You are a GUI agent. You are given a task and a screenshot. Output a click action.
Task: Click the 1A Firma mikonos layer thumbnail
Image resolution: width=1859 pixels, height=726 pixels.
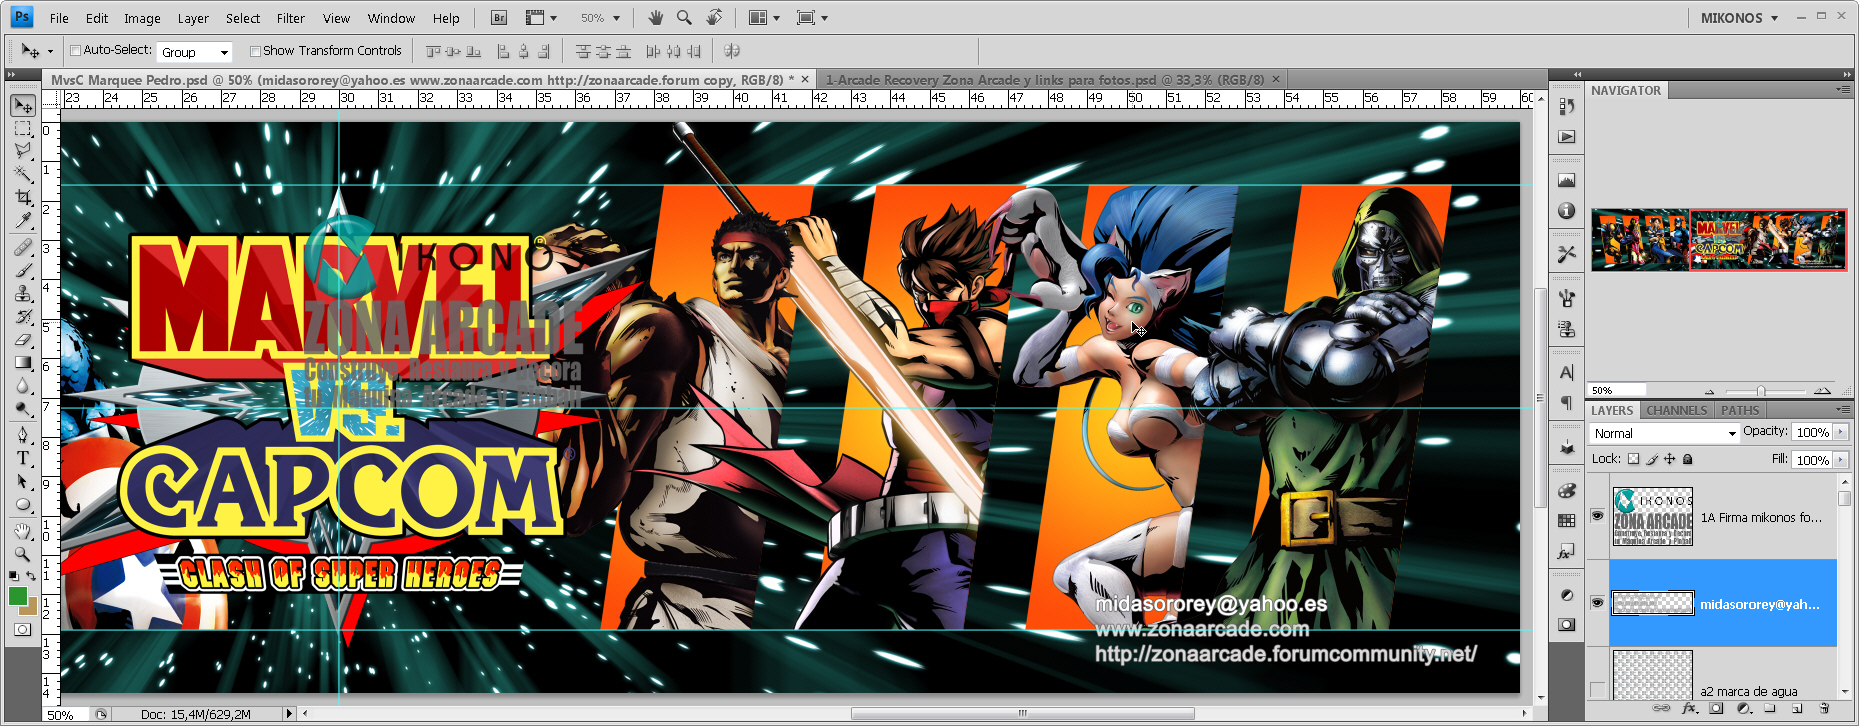click(1653, 516)
